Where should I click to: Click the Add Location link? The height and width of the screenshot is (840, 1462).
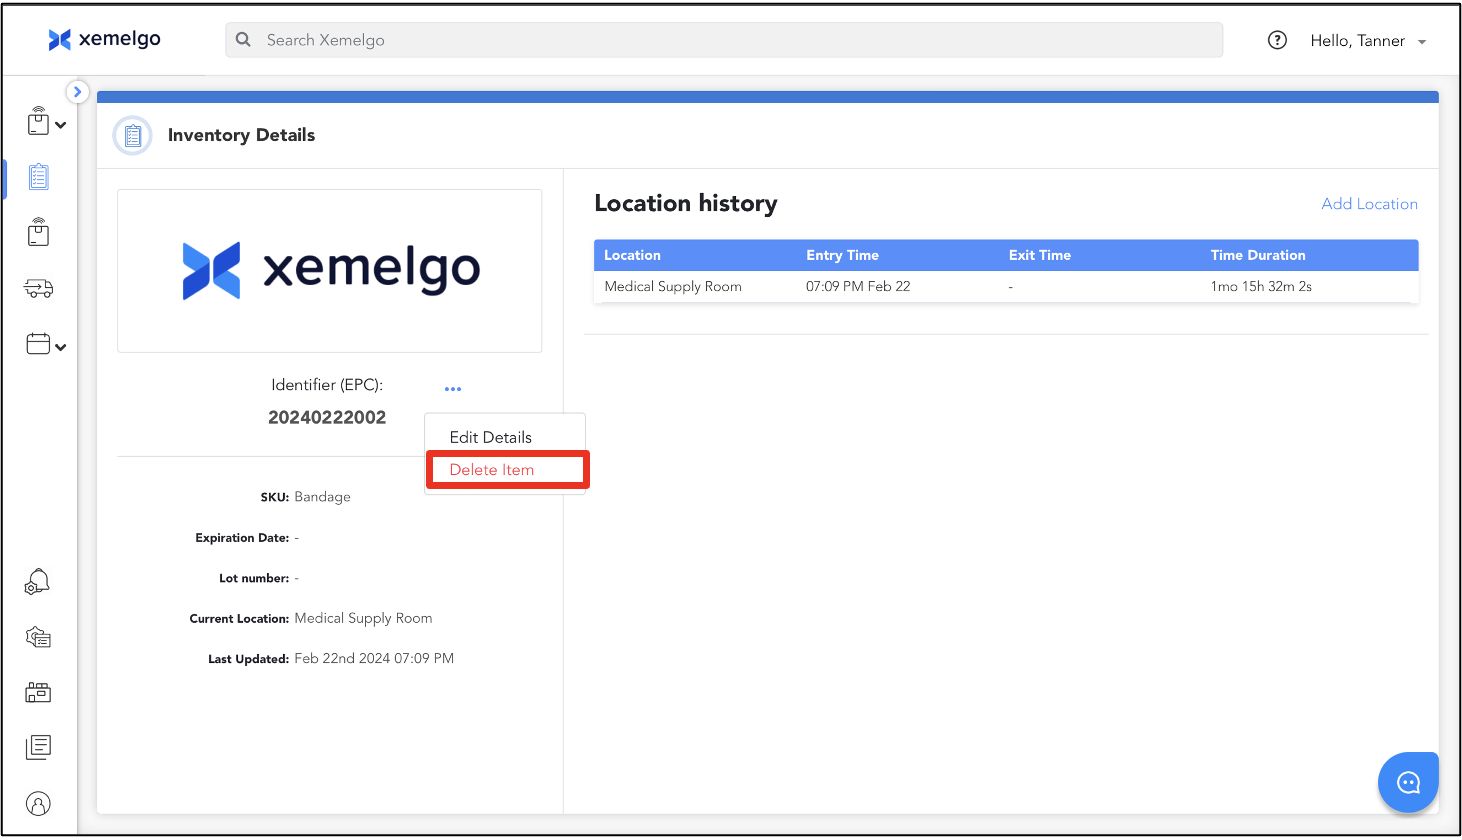pyautogui.click(x=1369, y=204)
